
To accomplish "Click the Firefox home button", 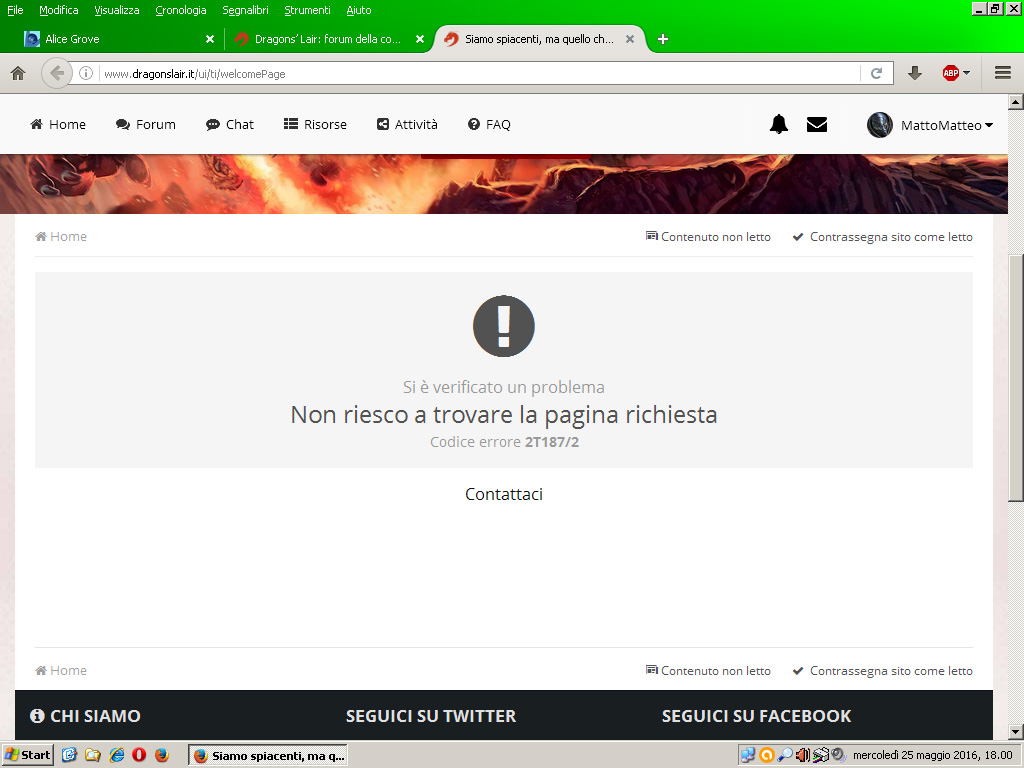I will (x=17, y=73).
